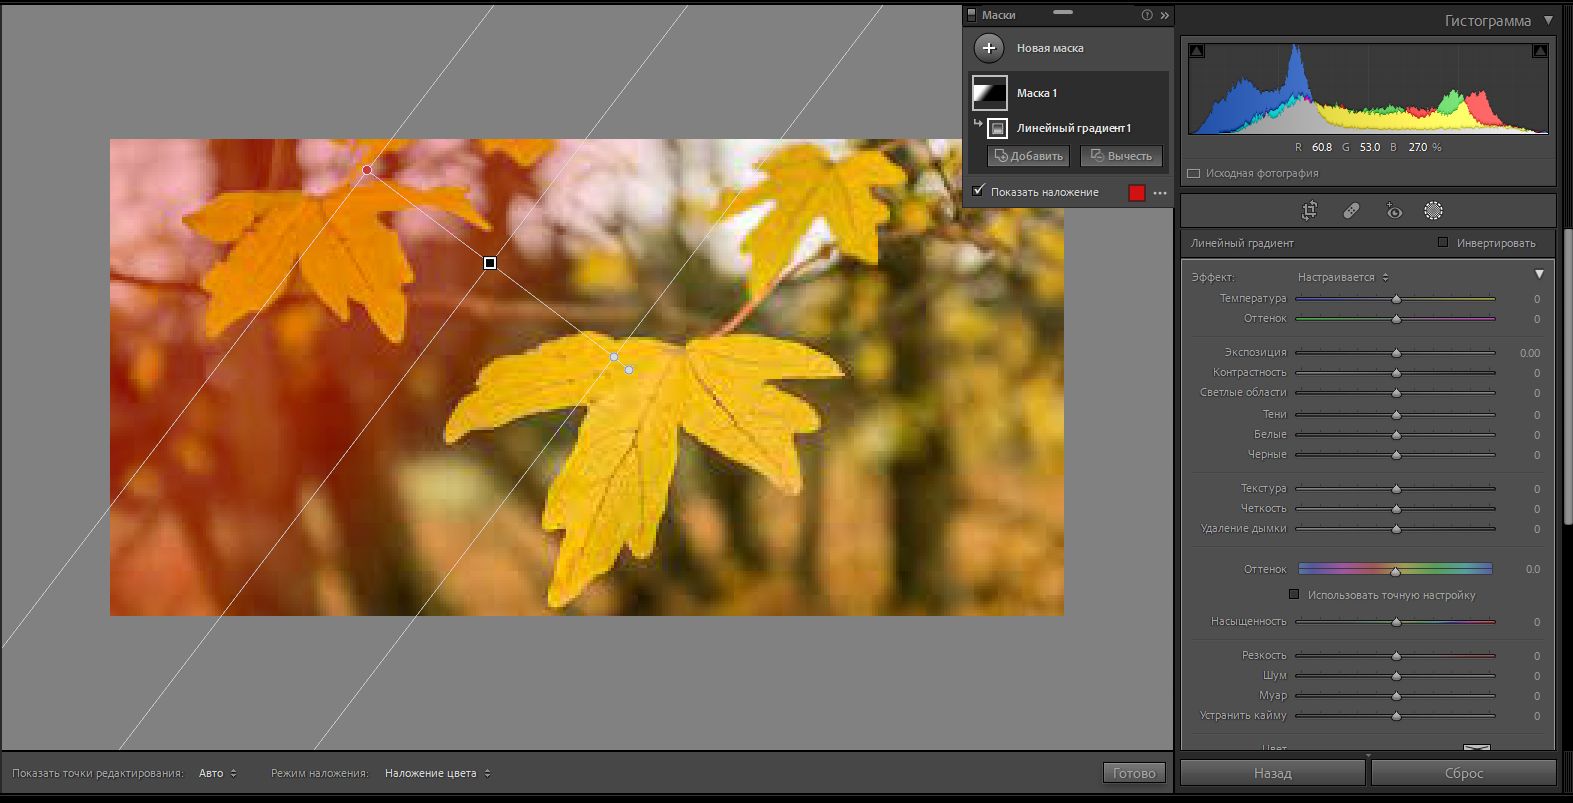Click the Светлые области slider handle

point(1396,393)
